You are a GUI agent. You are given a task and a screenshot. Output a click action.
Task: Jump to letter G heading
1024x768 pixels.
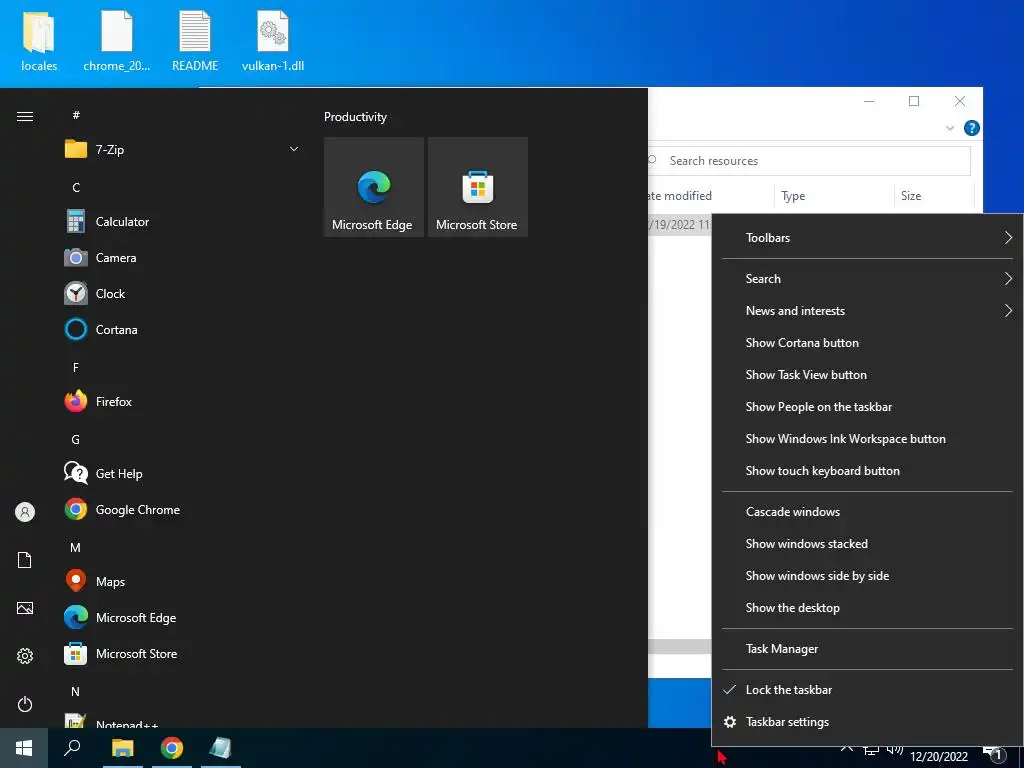pyautogui.click(x=76, y=440)
